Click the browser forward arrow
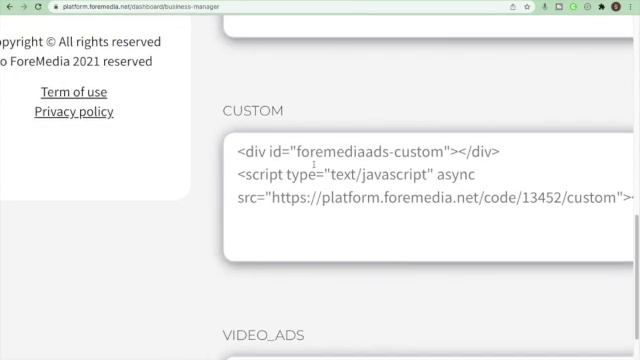Viewport: 640px width, 360px height. click(24, 7)
